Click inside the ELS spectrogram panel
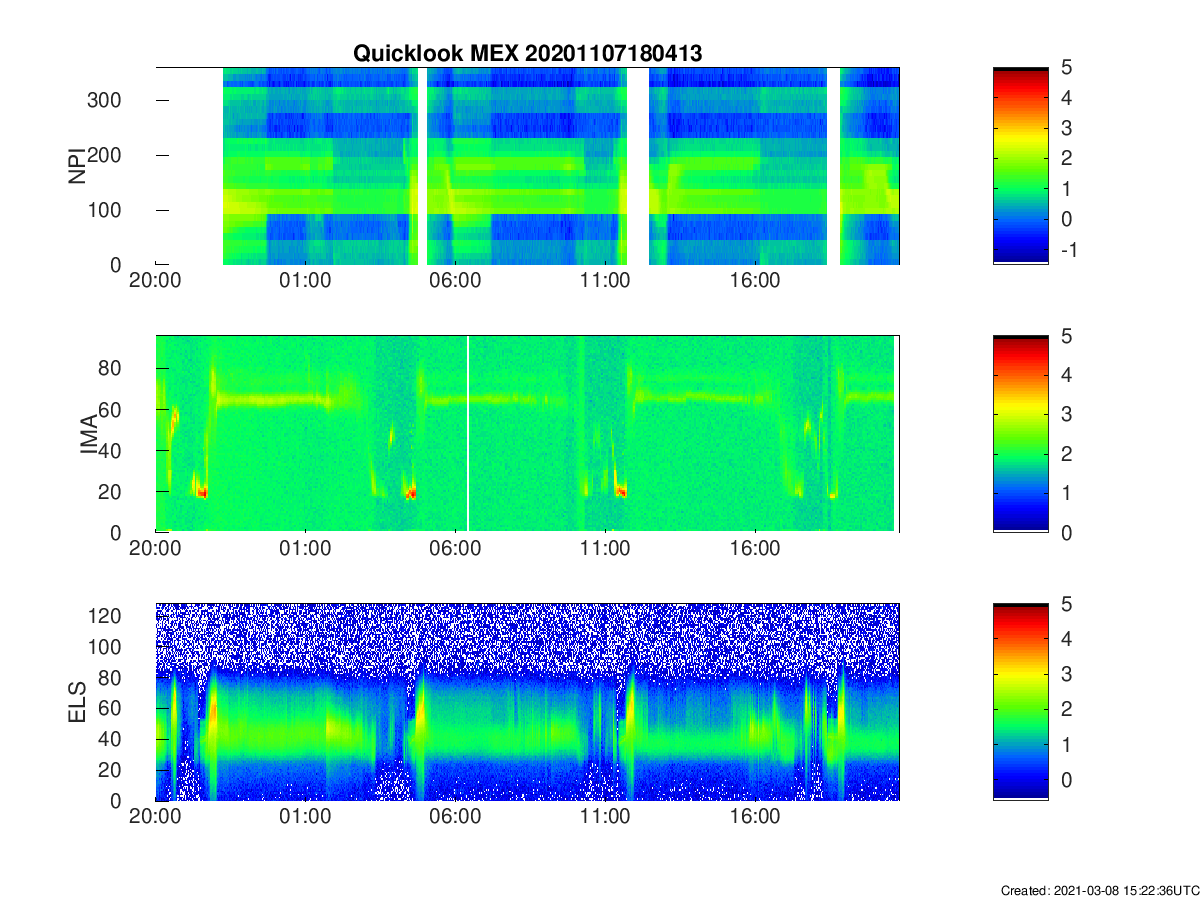The image size is (1200, 900). point(527,702)
